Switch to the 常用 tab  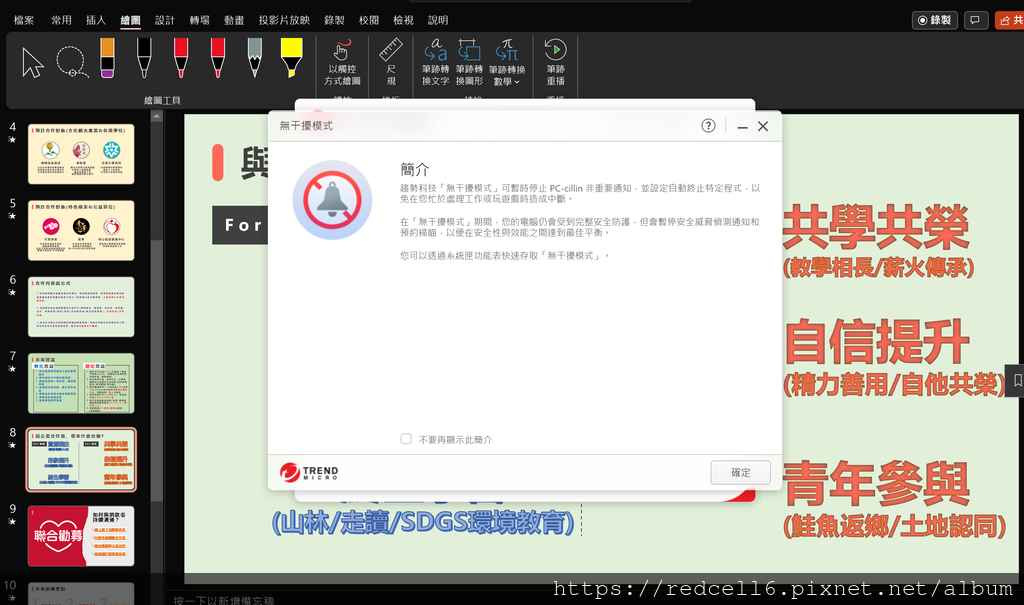(61, 20)
